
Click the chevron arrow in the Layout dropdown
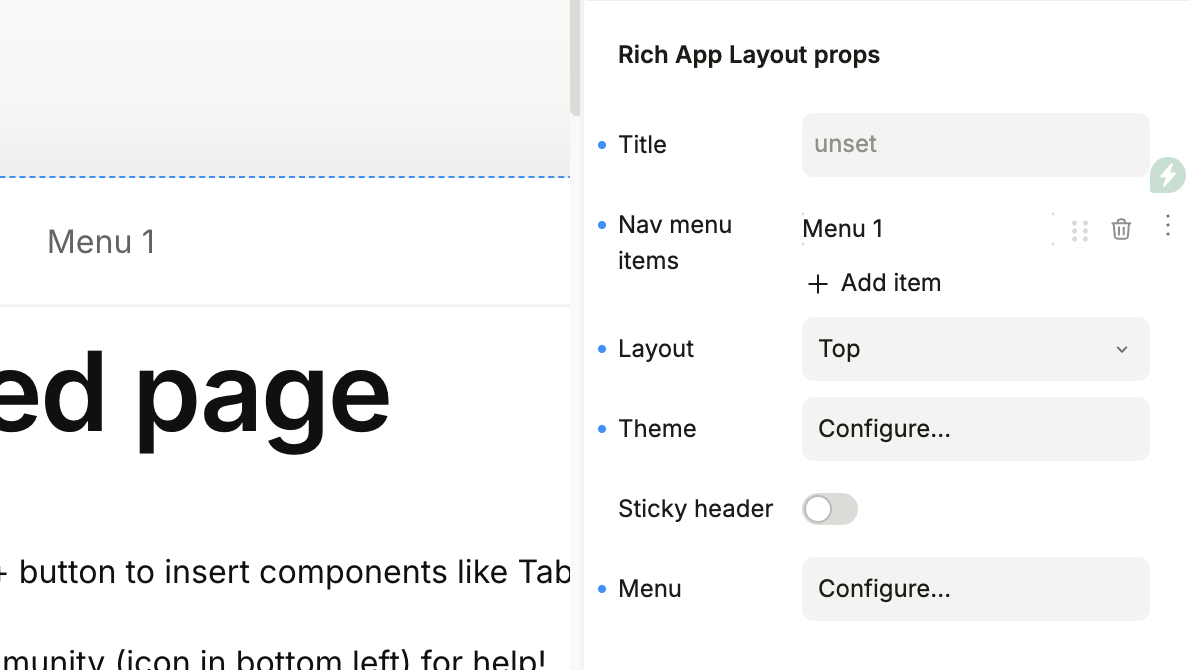pos(1122,349)
